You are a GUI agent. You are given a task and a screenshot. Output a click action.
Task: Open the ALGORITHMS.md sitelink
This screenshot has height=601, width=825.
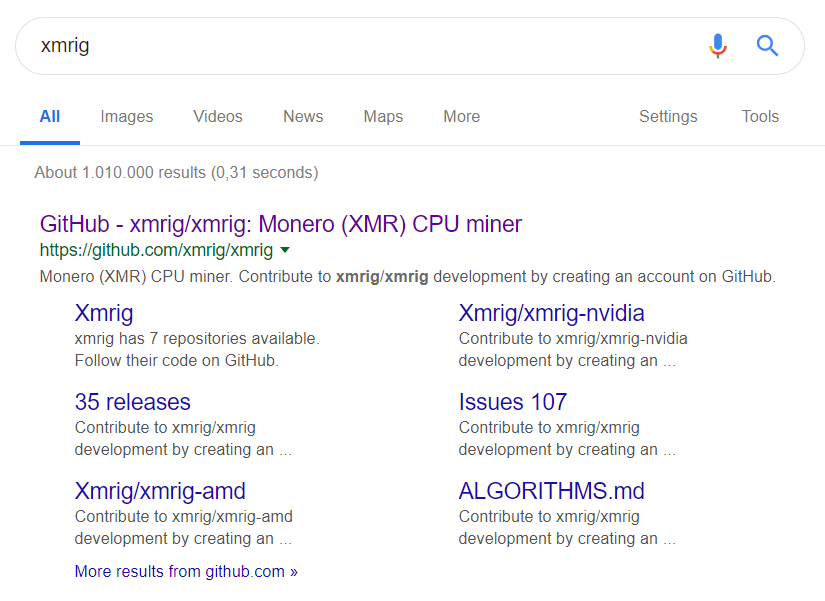pos(551,491)
